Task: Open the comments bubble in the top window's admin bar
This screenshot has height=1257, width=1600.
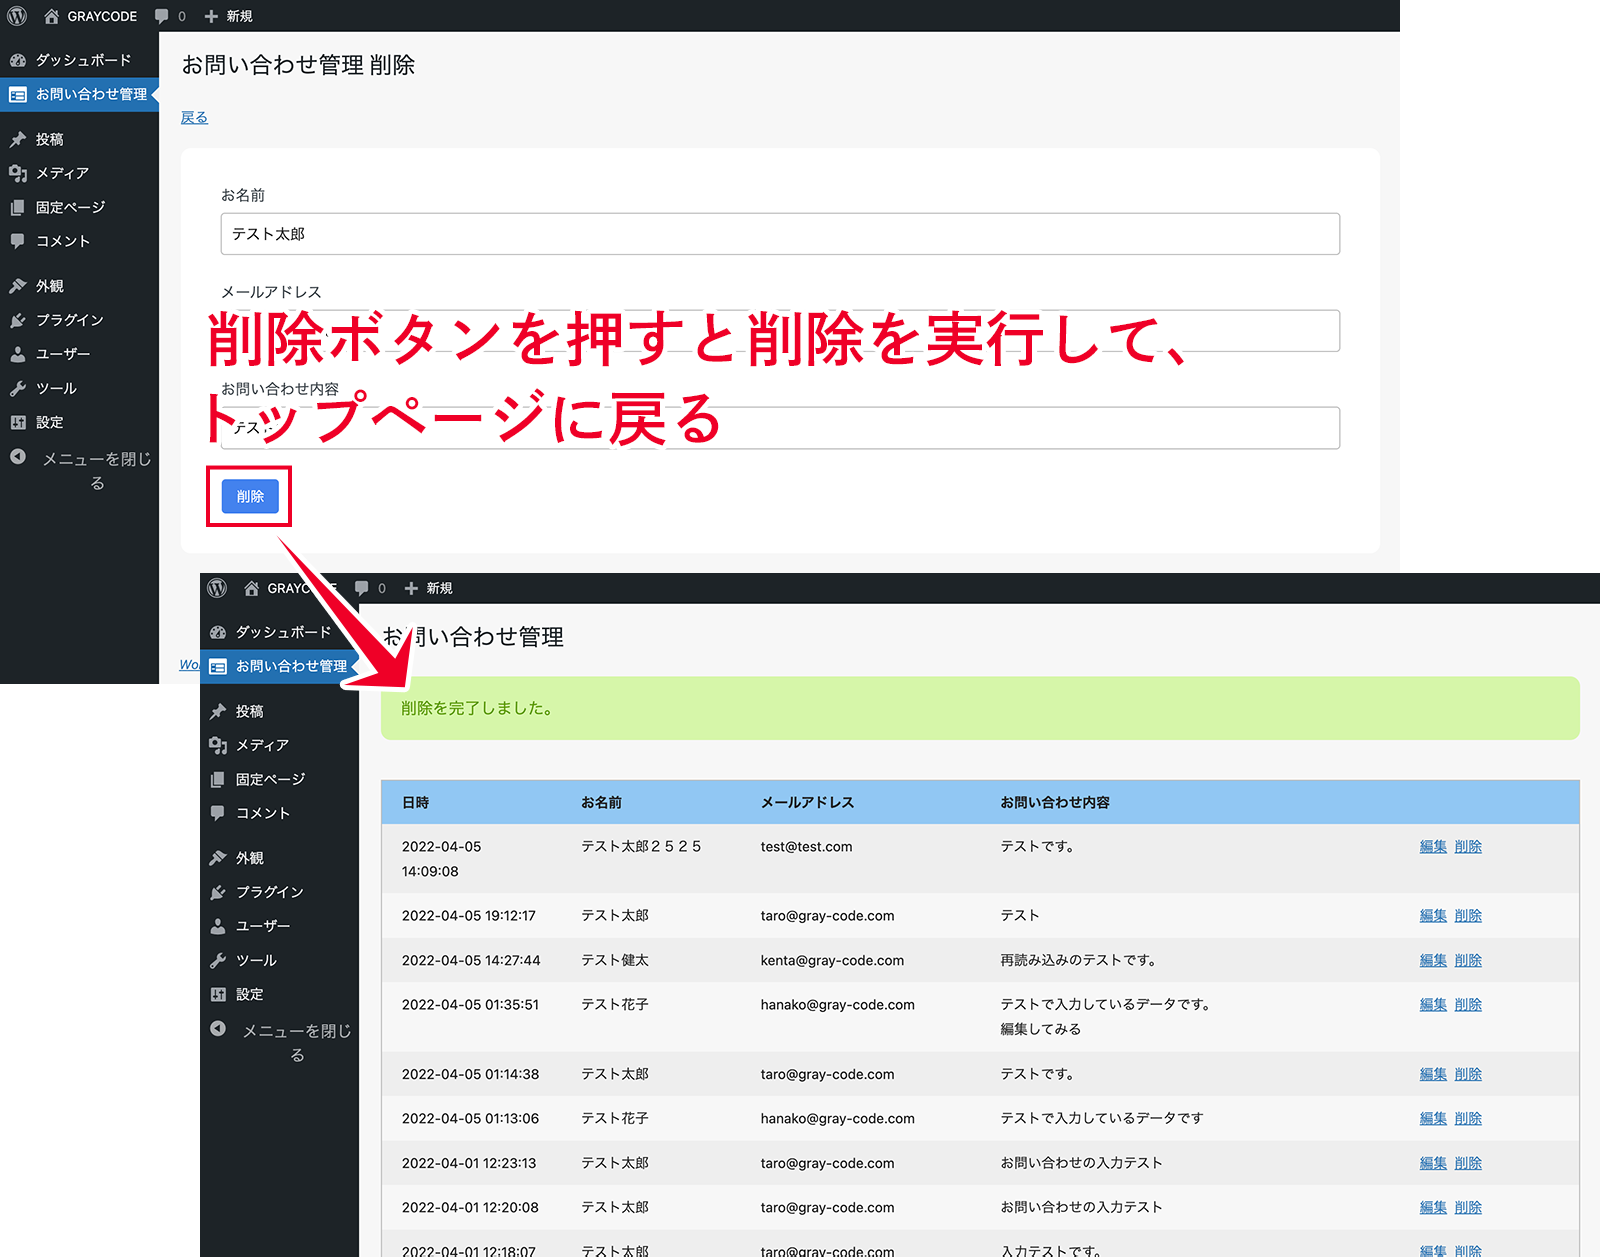Action: coord(161,17)
